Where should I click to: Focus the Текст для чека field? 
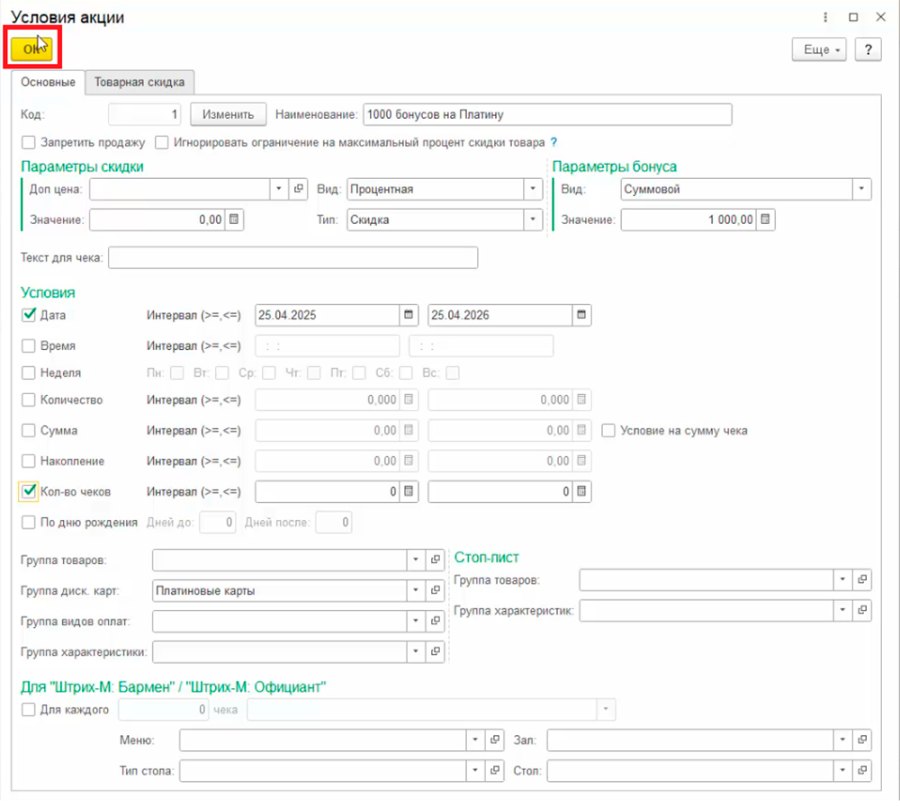[x=293, y=257]
